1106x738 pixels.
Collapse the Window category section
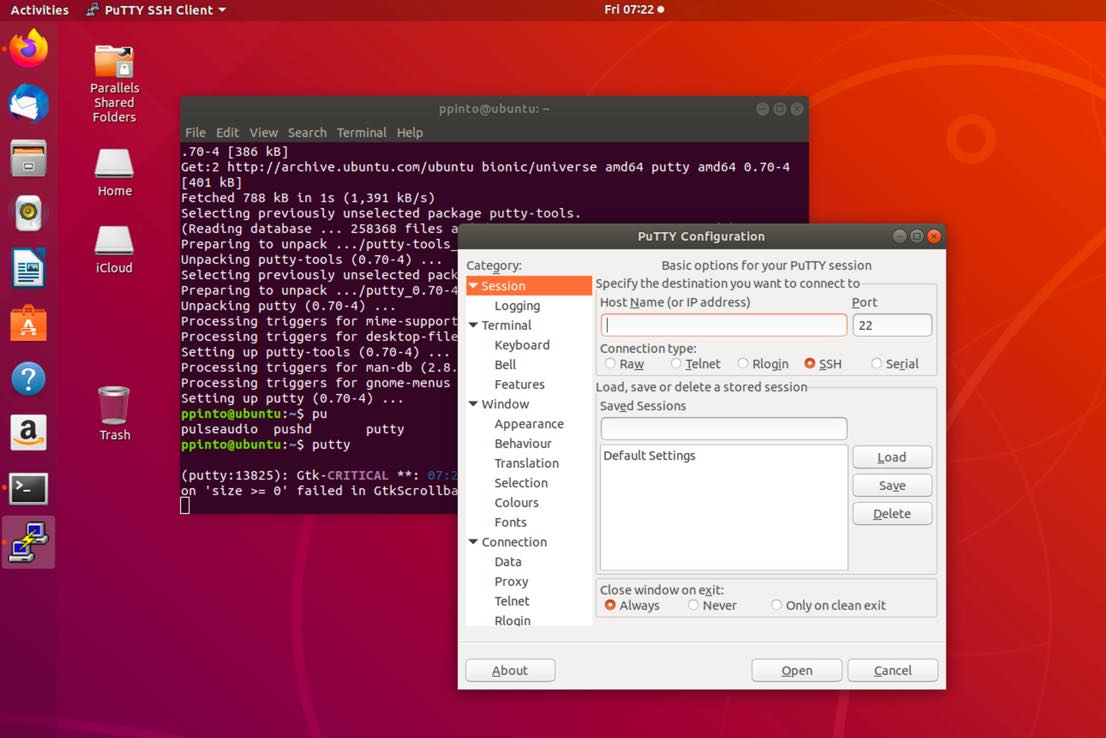tap(473, 404)
